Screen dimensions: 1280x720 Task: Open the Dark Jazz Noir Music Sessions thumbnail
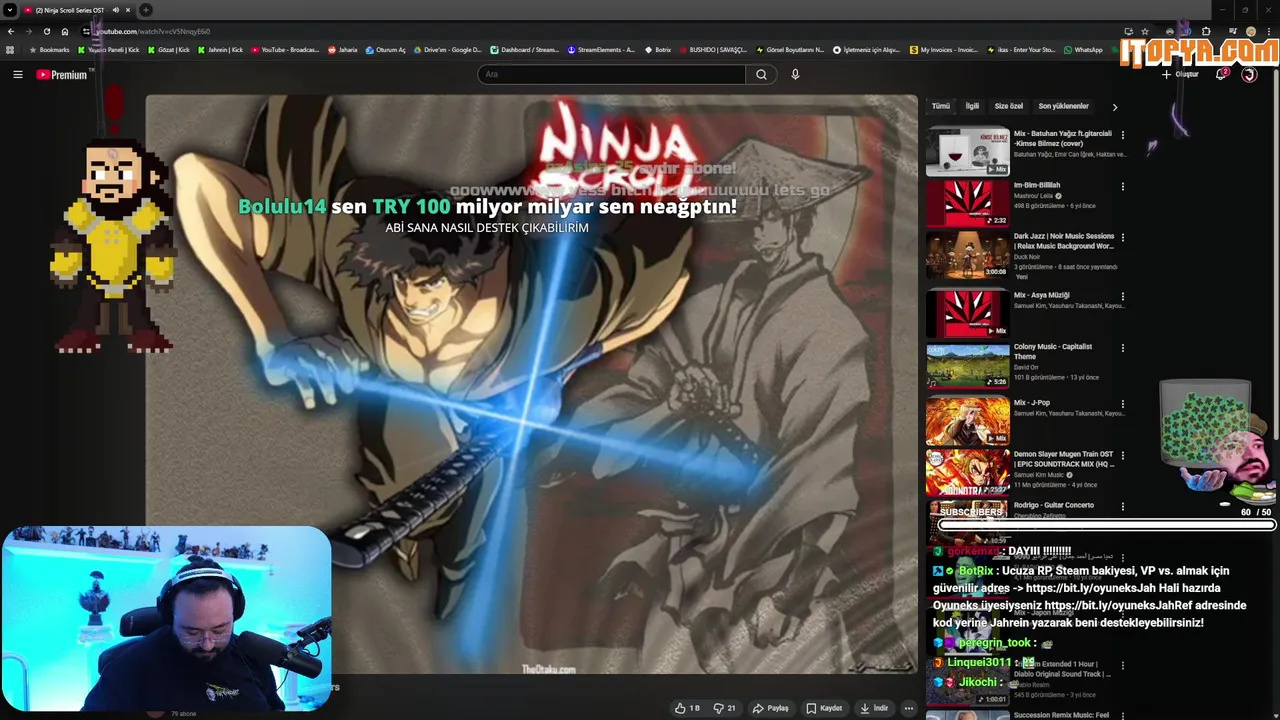(x=967, y=256)
